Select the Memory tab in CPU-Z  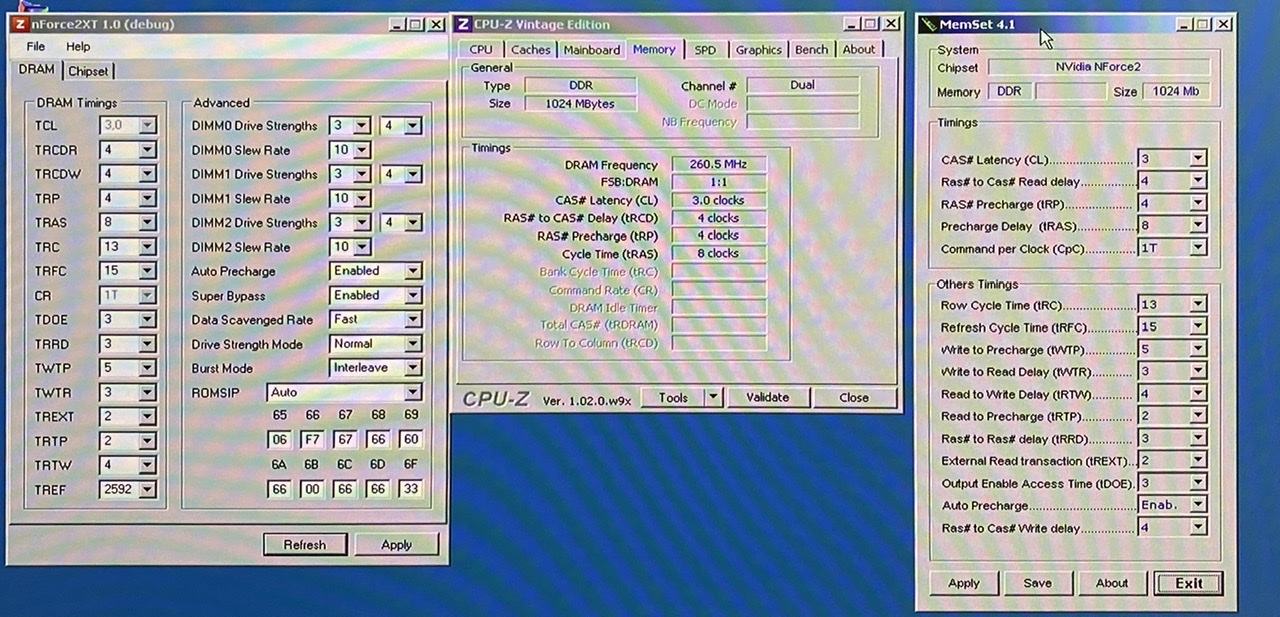(654, 48)
